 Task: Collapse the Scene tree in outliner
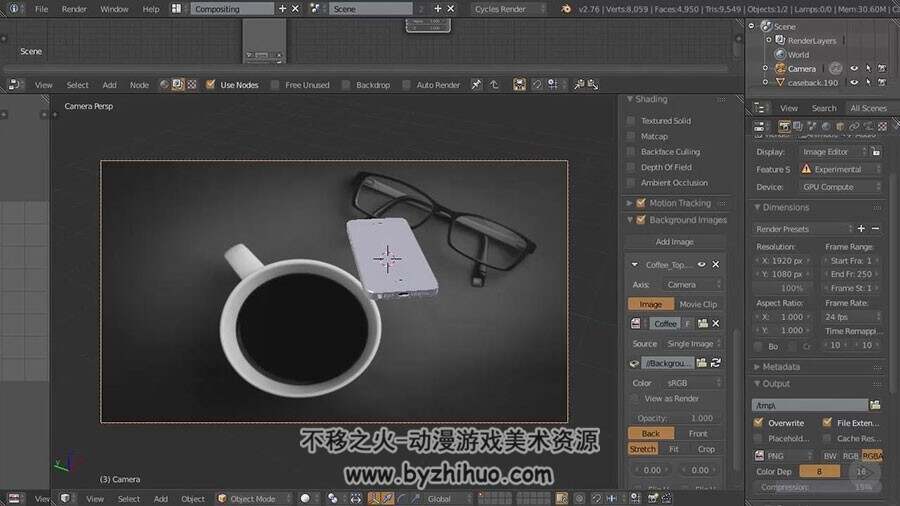[751, 26]
